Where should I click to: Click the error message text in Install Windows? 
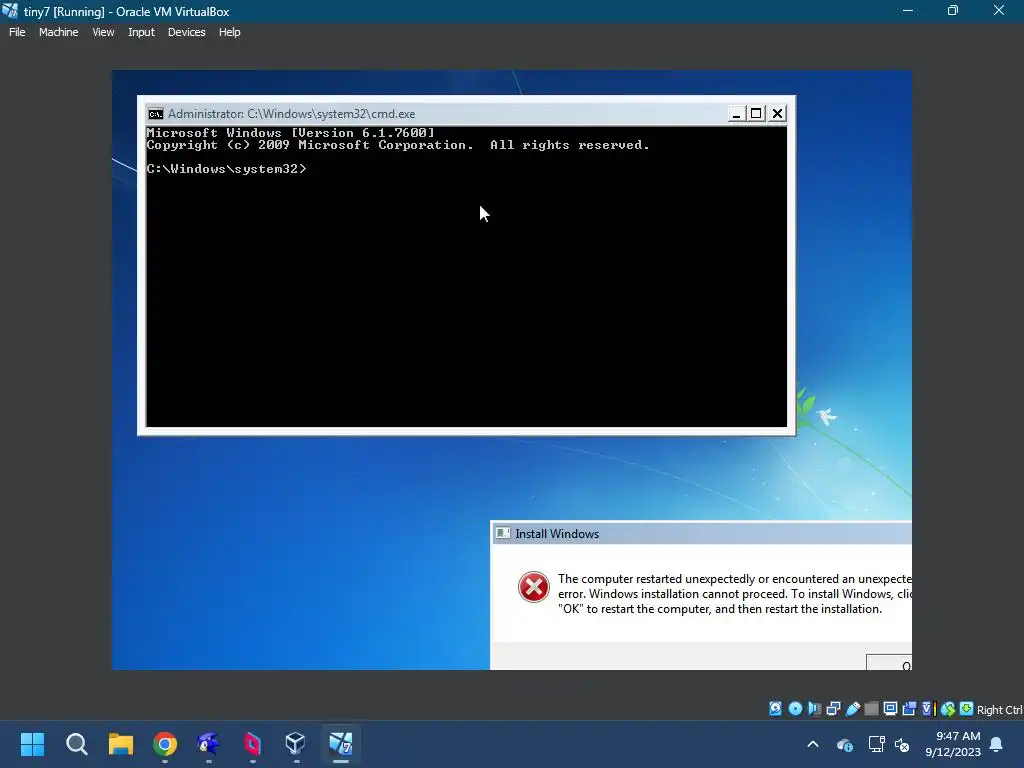(x=735, y=594)
